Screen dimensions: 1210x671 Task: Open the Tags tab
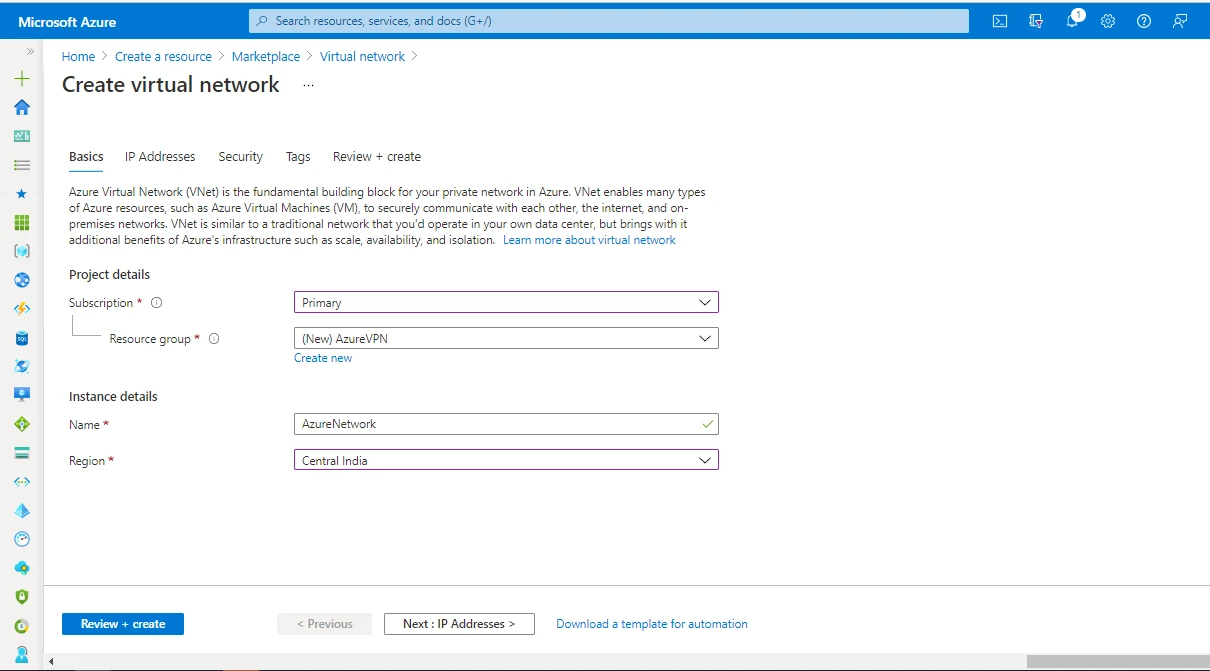coord(297,156)
